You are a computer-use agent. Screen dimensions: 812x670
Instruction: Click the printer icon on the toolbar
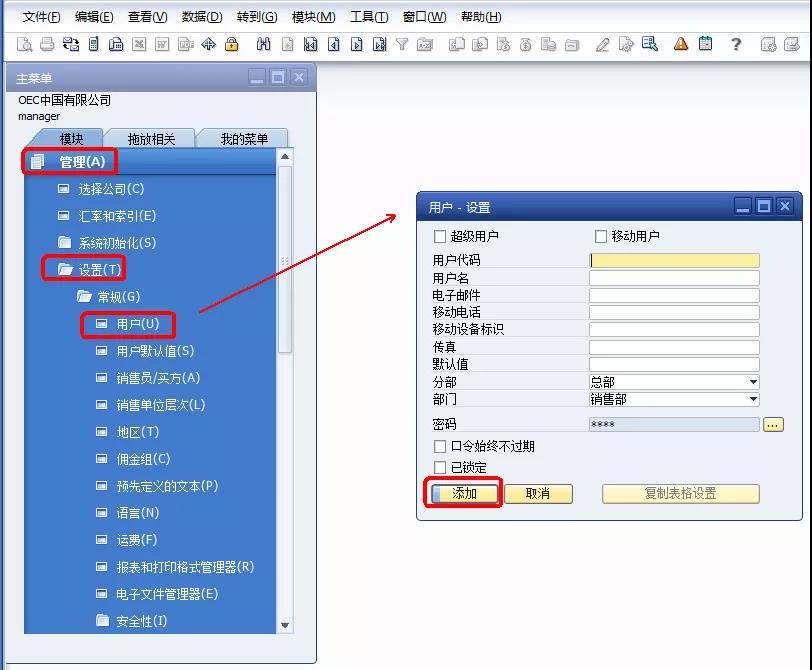[46, 44]
